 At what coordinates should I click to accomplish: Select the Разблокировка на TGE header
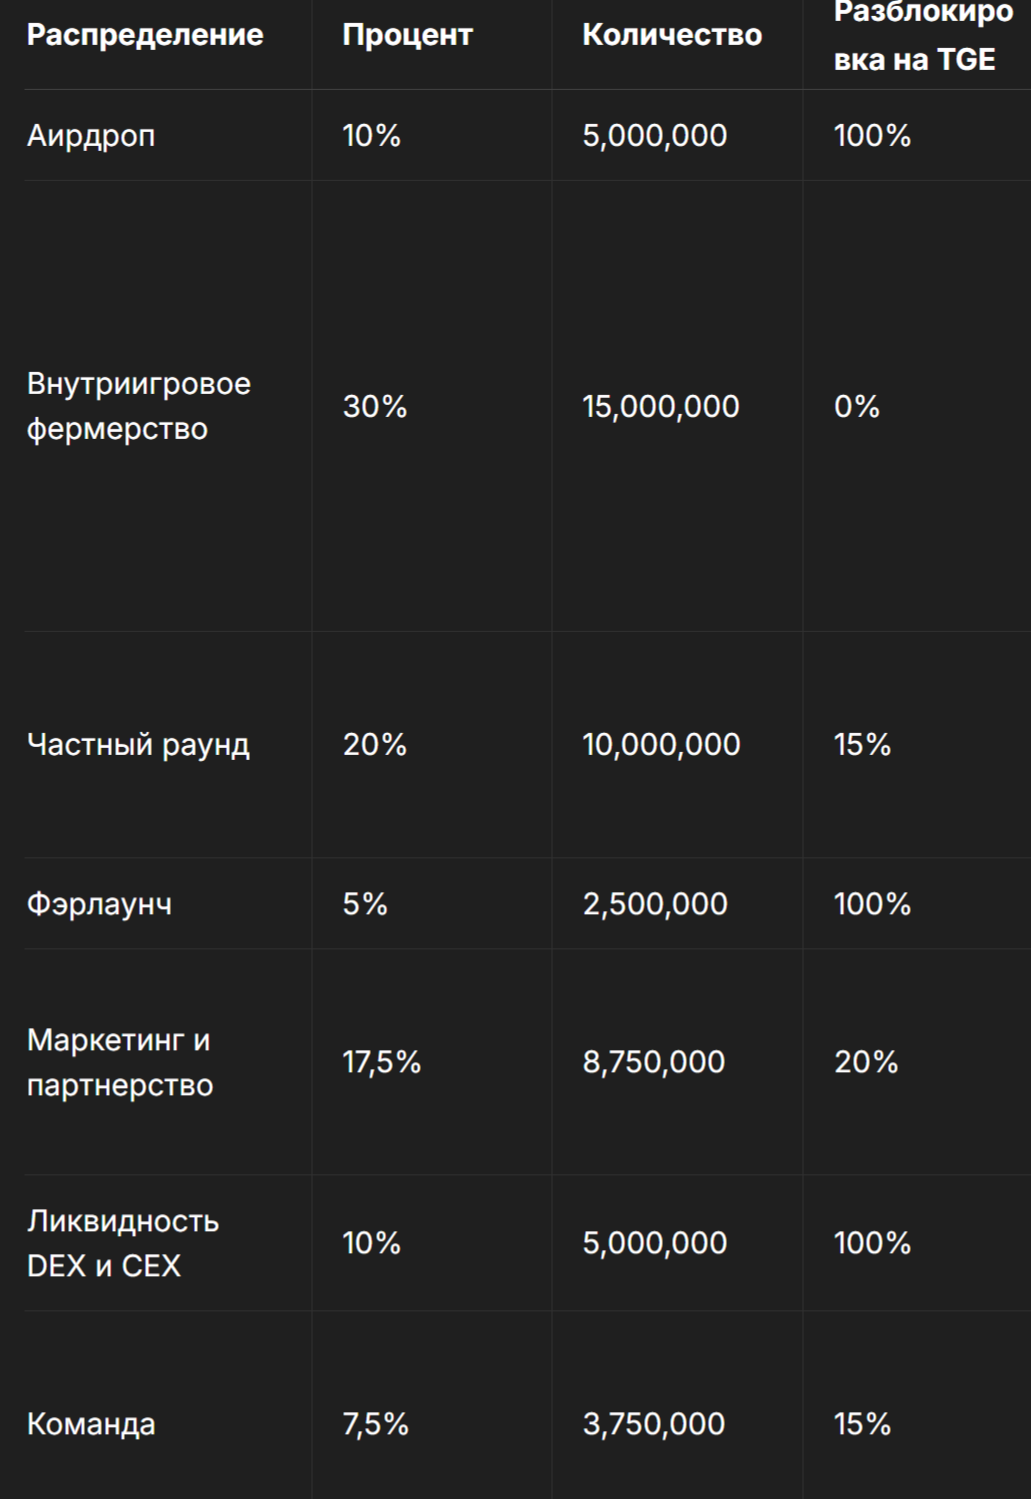[x=923, y=36]
